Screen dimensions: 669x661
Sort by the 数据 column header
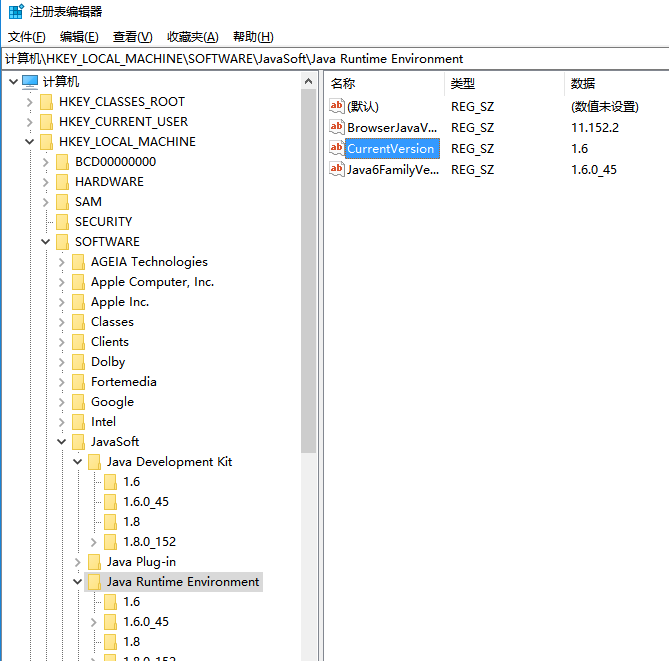pos(617,83)
